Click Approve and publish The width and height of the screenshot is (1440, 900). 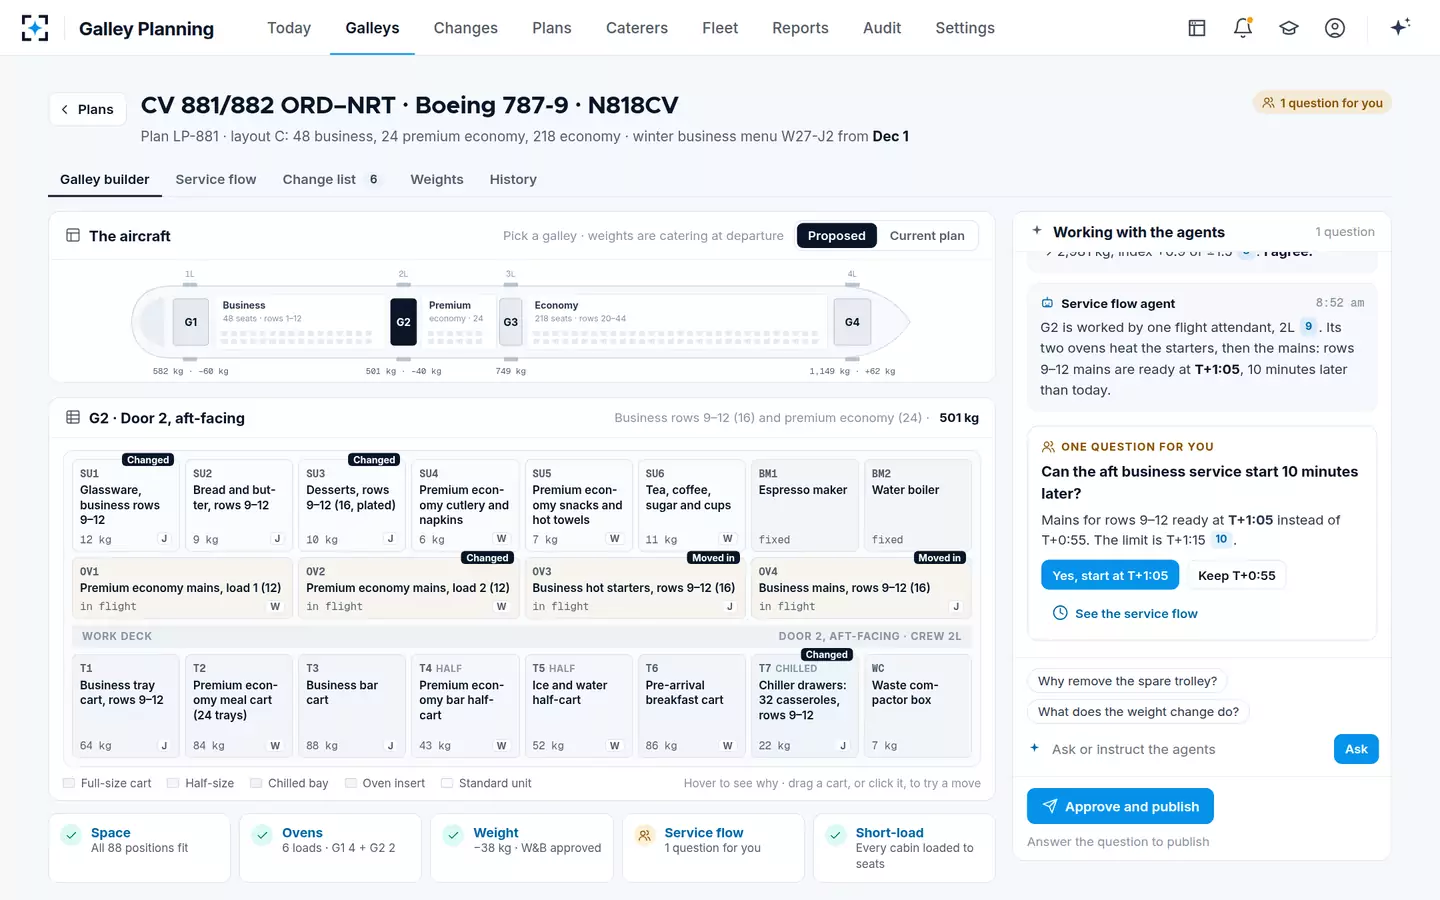[x=1120, y=807]
